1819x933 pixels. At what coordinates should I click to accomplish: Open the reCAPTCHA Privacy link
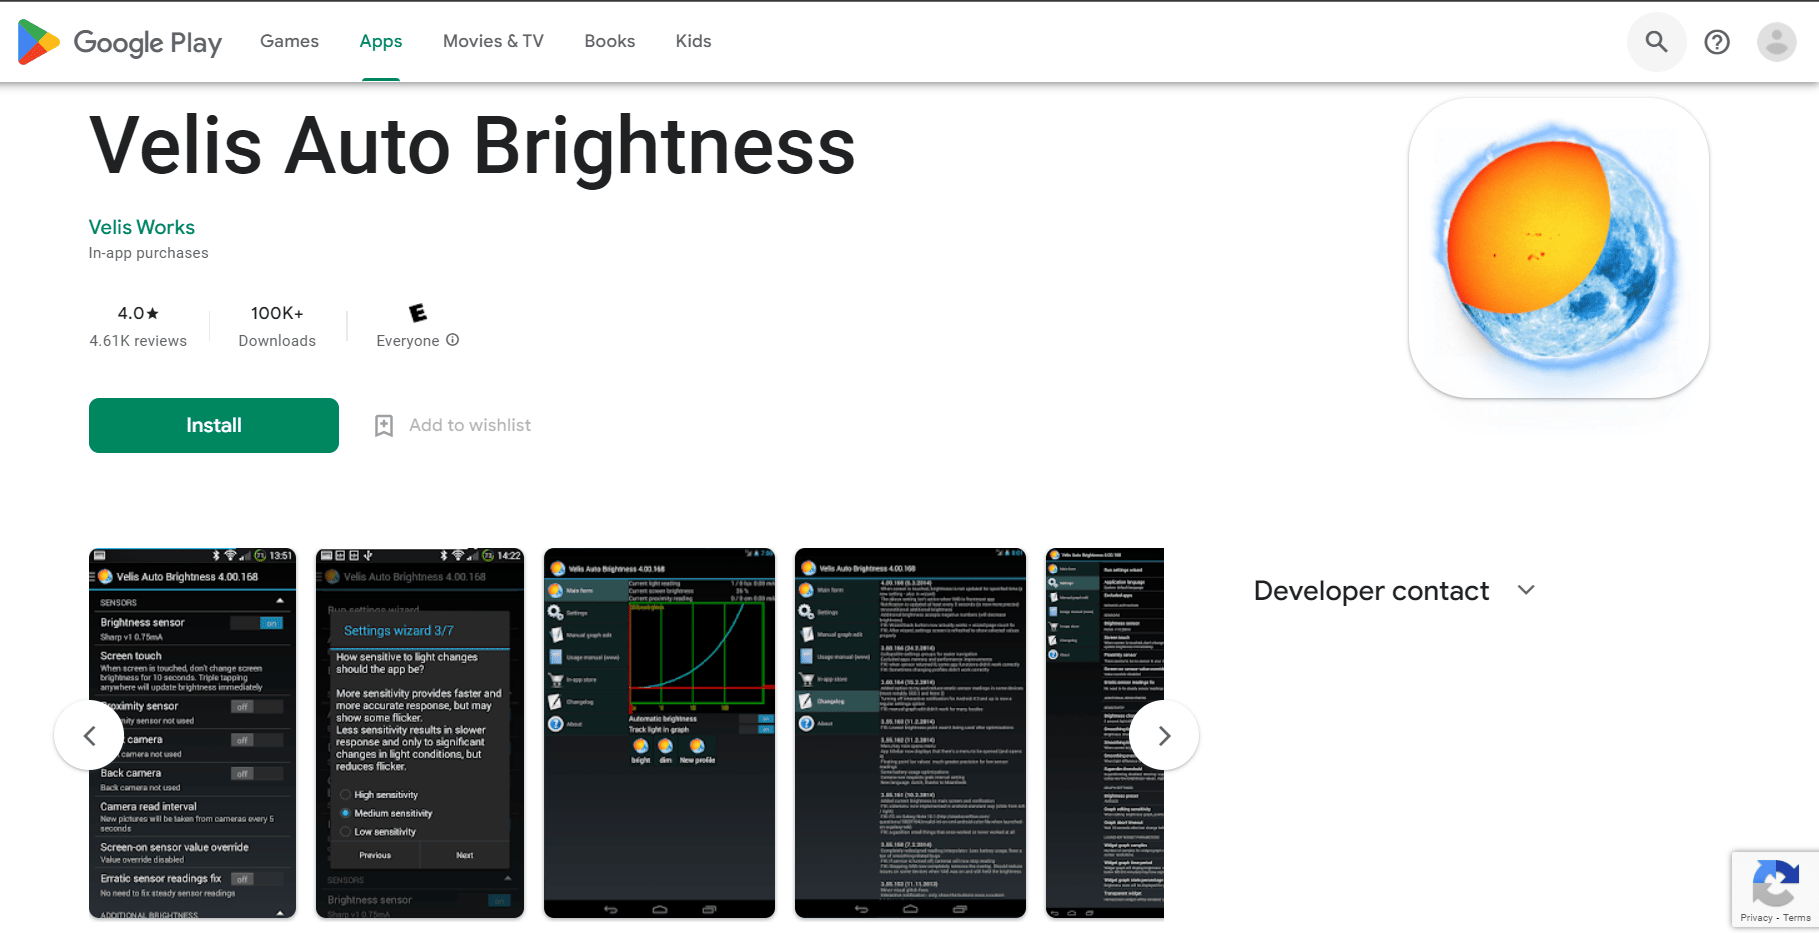click(1756, 918)
